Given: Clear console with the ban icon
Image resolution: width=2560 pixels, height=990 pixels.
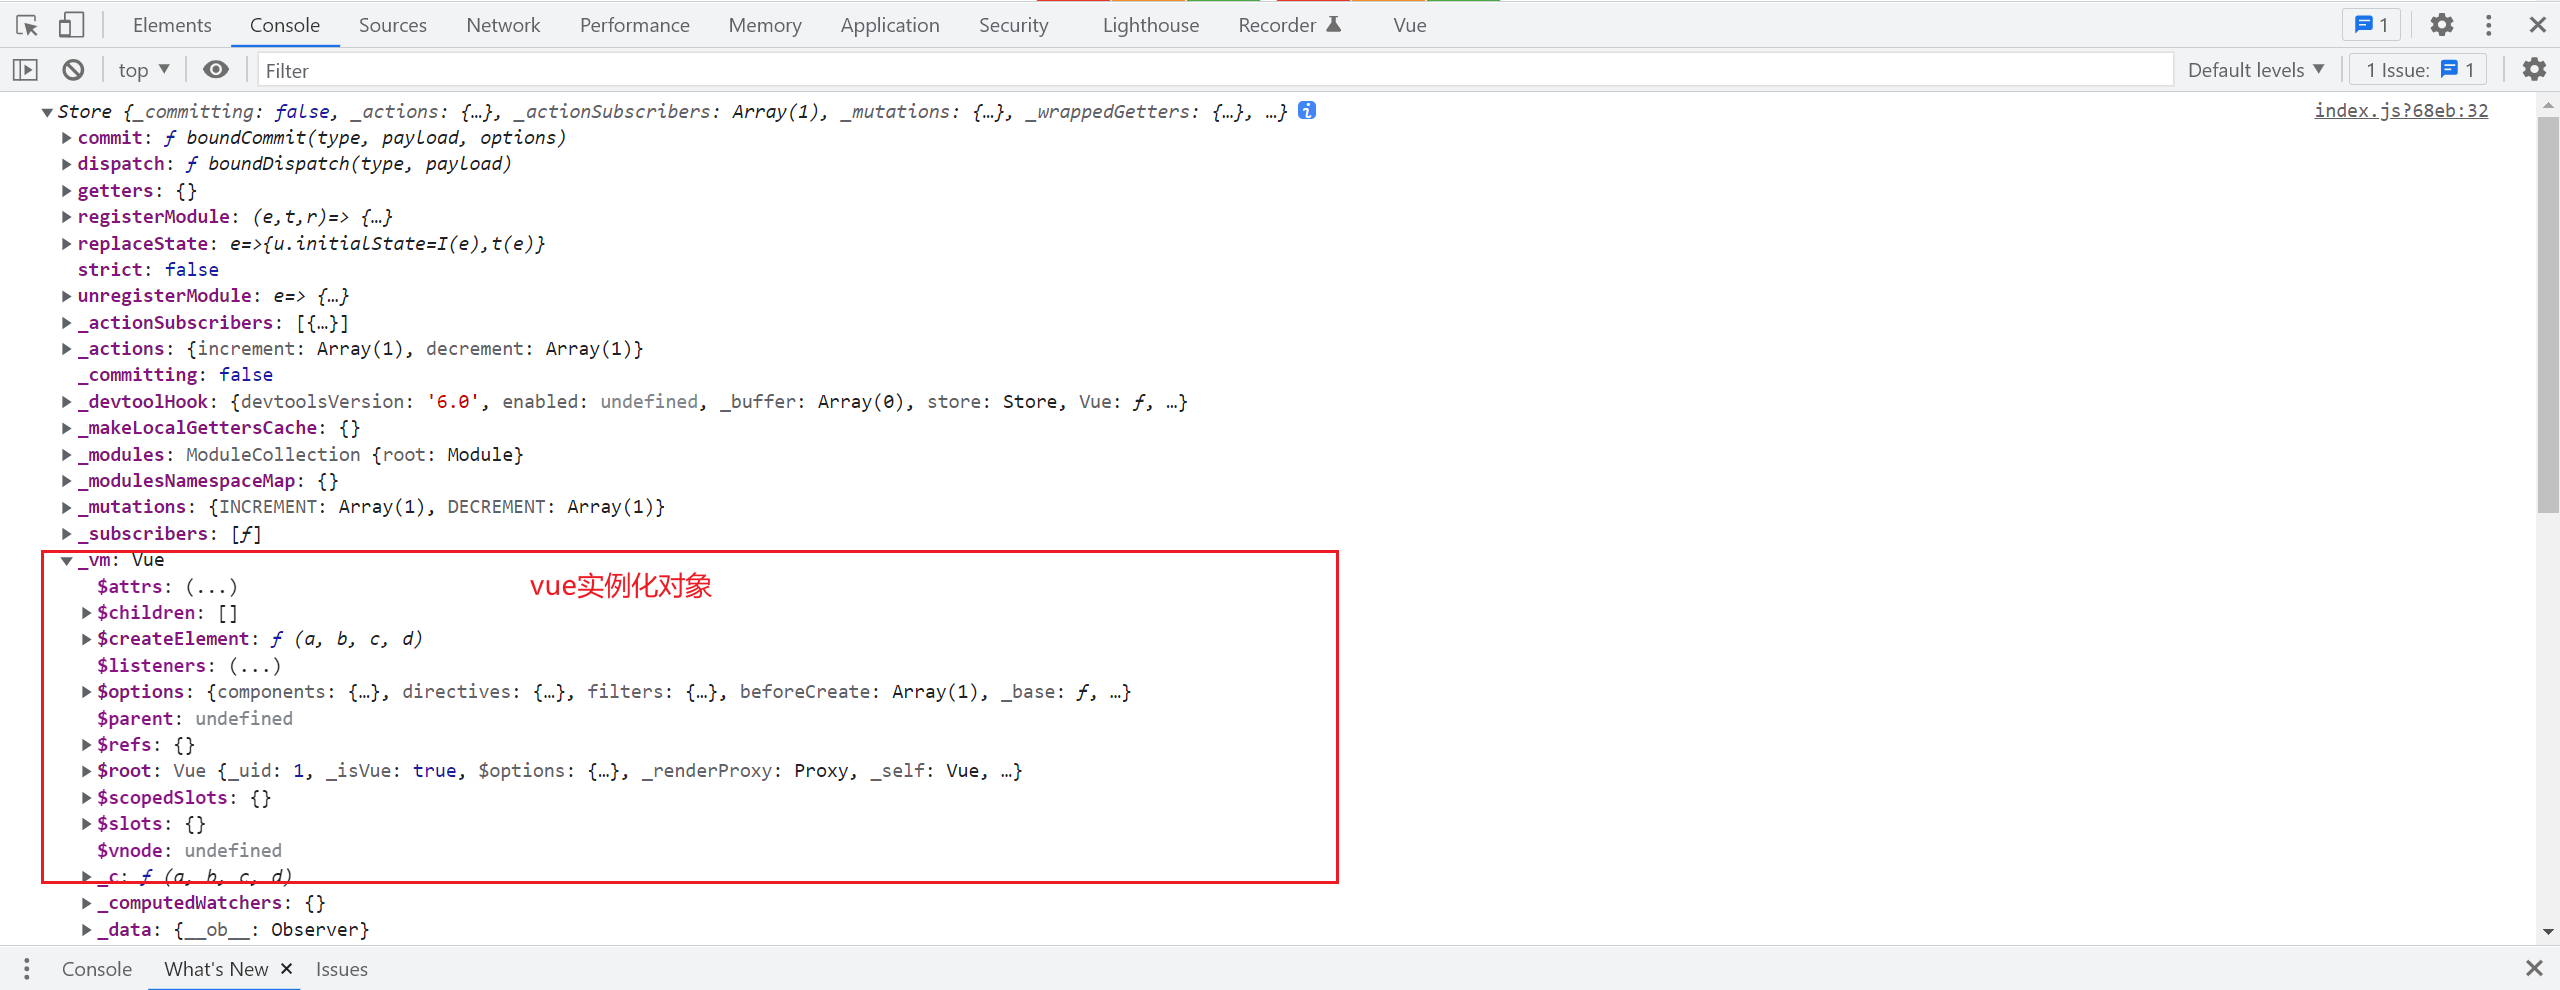Looking at the screenshot, I should tap(73, 70).
